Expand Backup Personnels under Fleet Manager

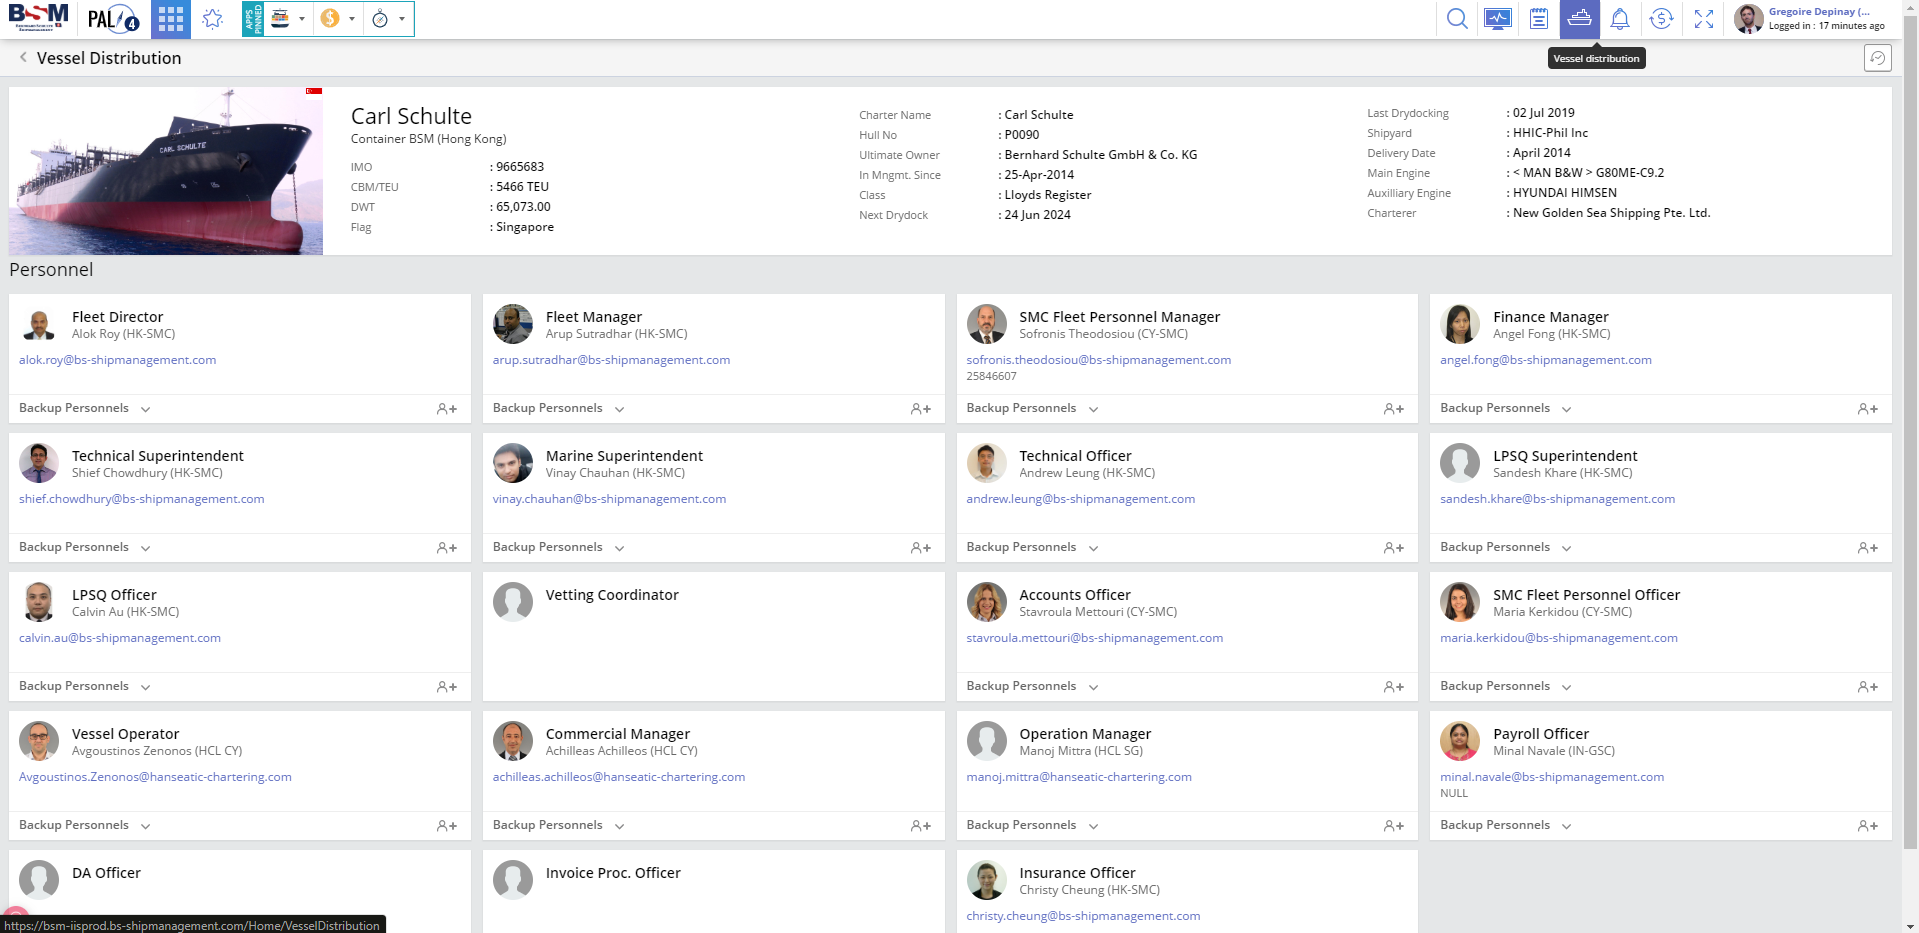[558, 408]
